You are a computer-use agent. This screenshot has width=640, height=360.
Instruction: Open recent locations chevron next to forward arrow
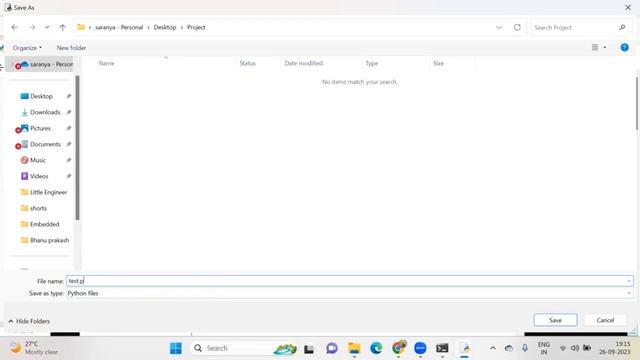click(47, 27)
